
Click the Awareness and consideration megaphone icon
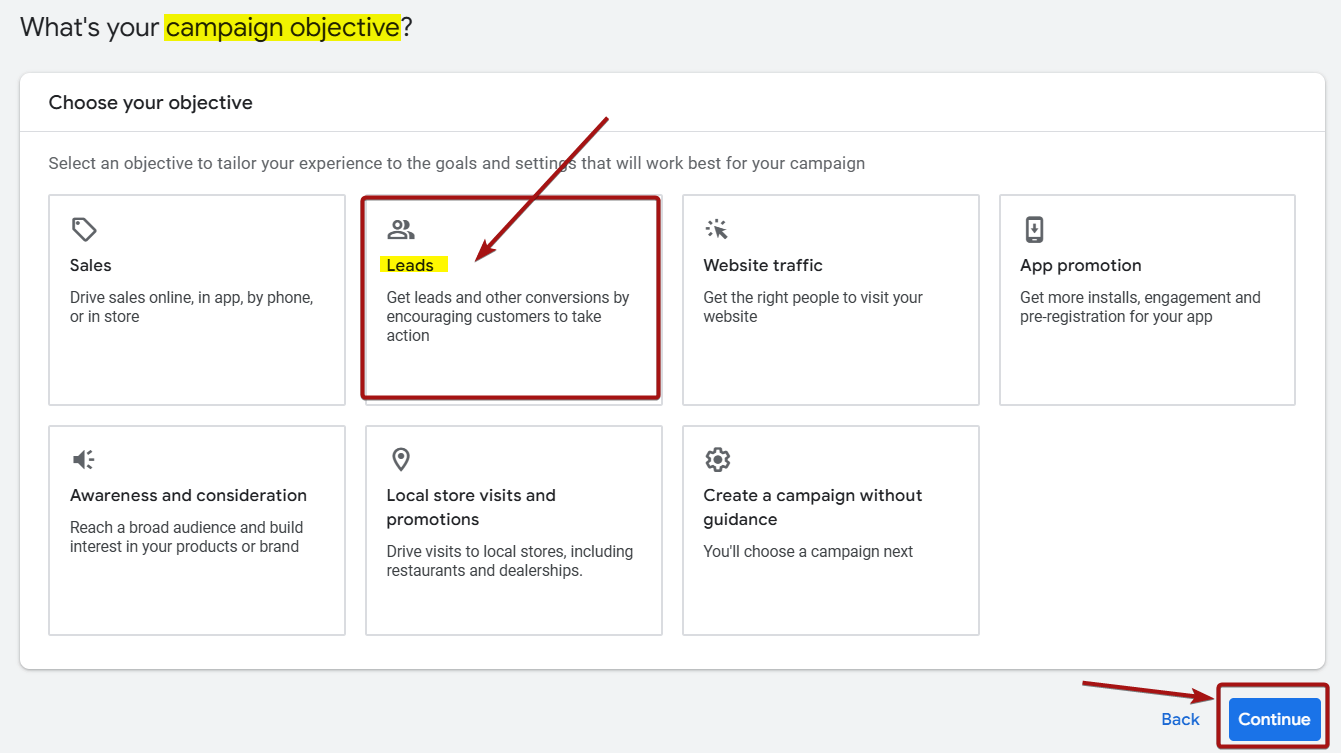pos(84,459)
